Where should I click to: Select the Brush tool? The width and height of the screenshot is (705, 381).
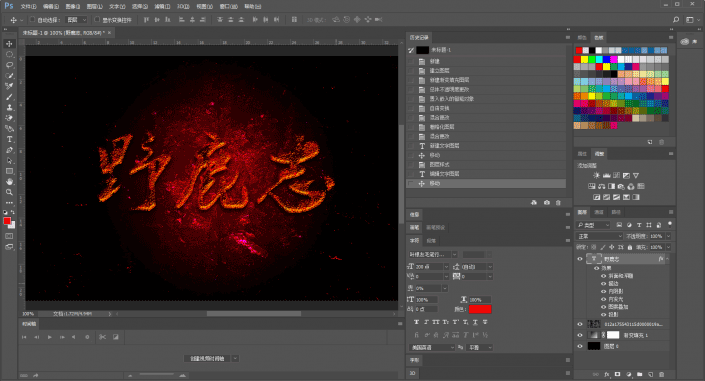click(x=9, y=97)
